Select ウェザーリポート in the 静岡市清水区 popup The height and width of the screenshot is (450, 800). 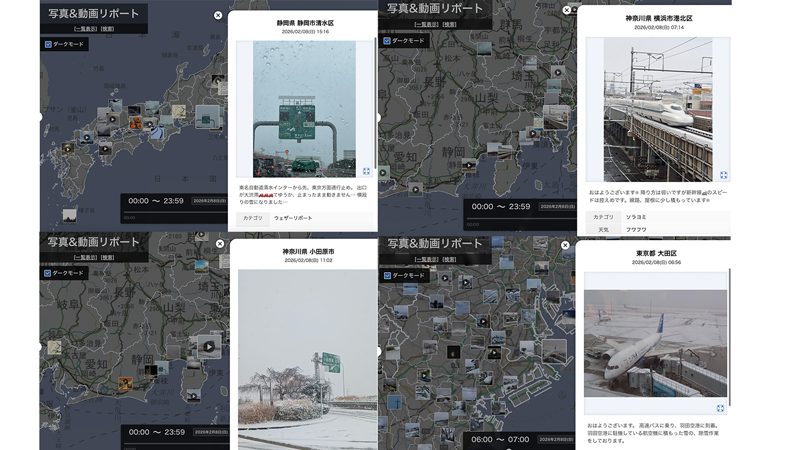pos(293,218)
